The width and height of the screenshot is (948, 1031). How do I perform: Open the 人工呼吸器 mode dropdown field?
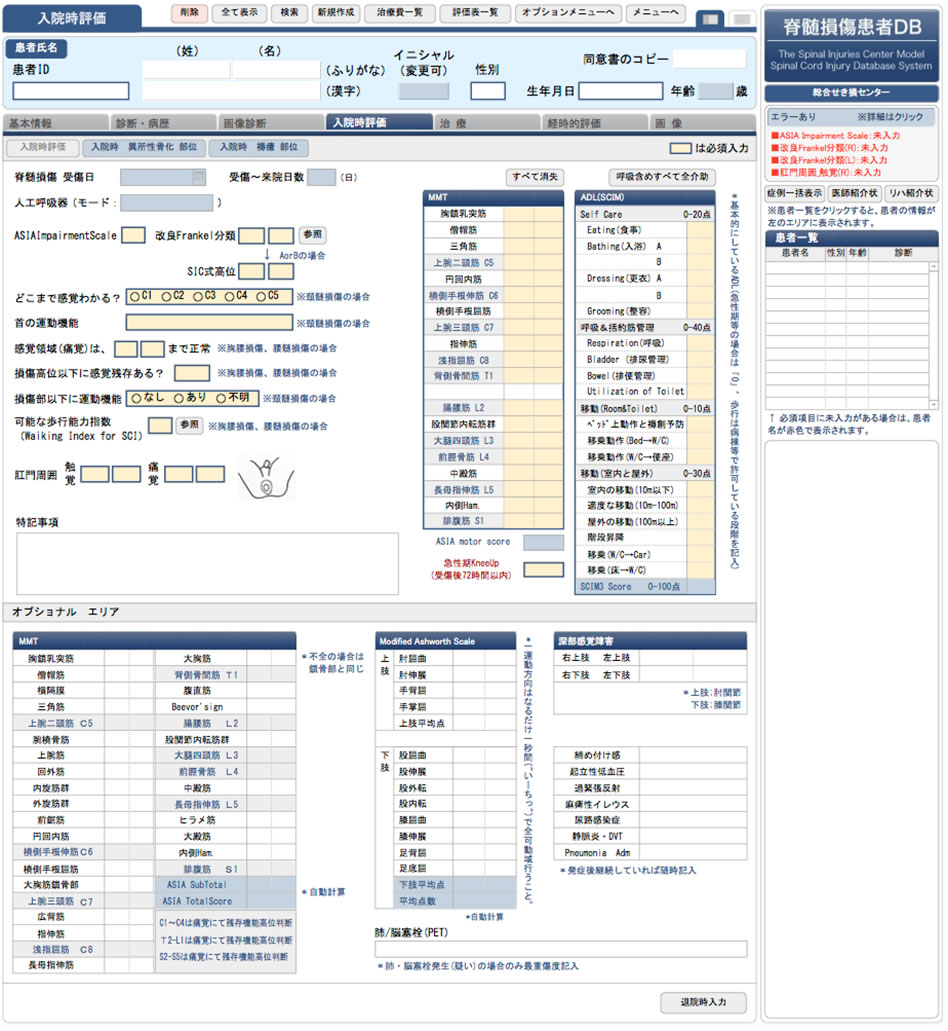(166, 203)
